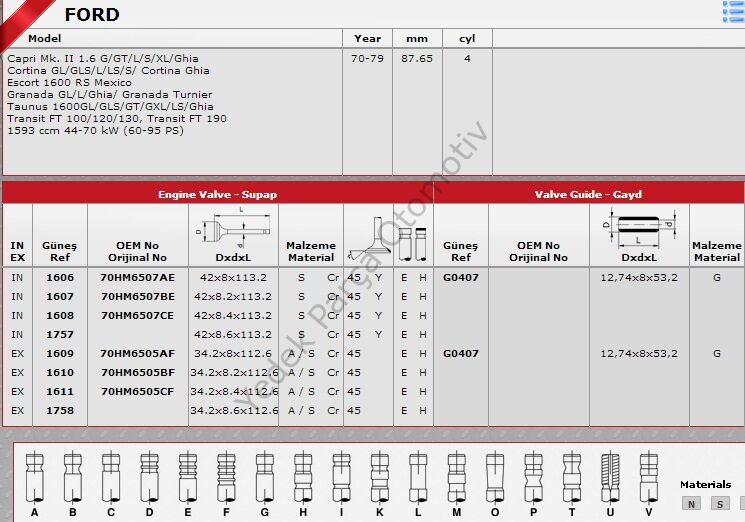Select Güneş Ref 1606

pos(60,277)
